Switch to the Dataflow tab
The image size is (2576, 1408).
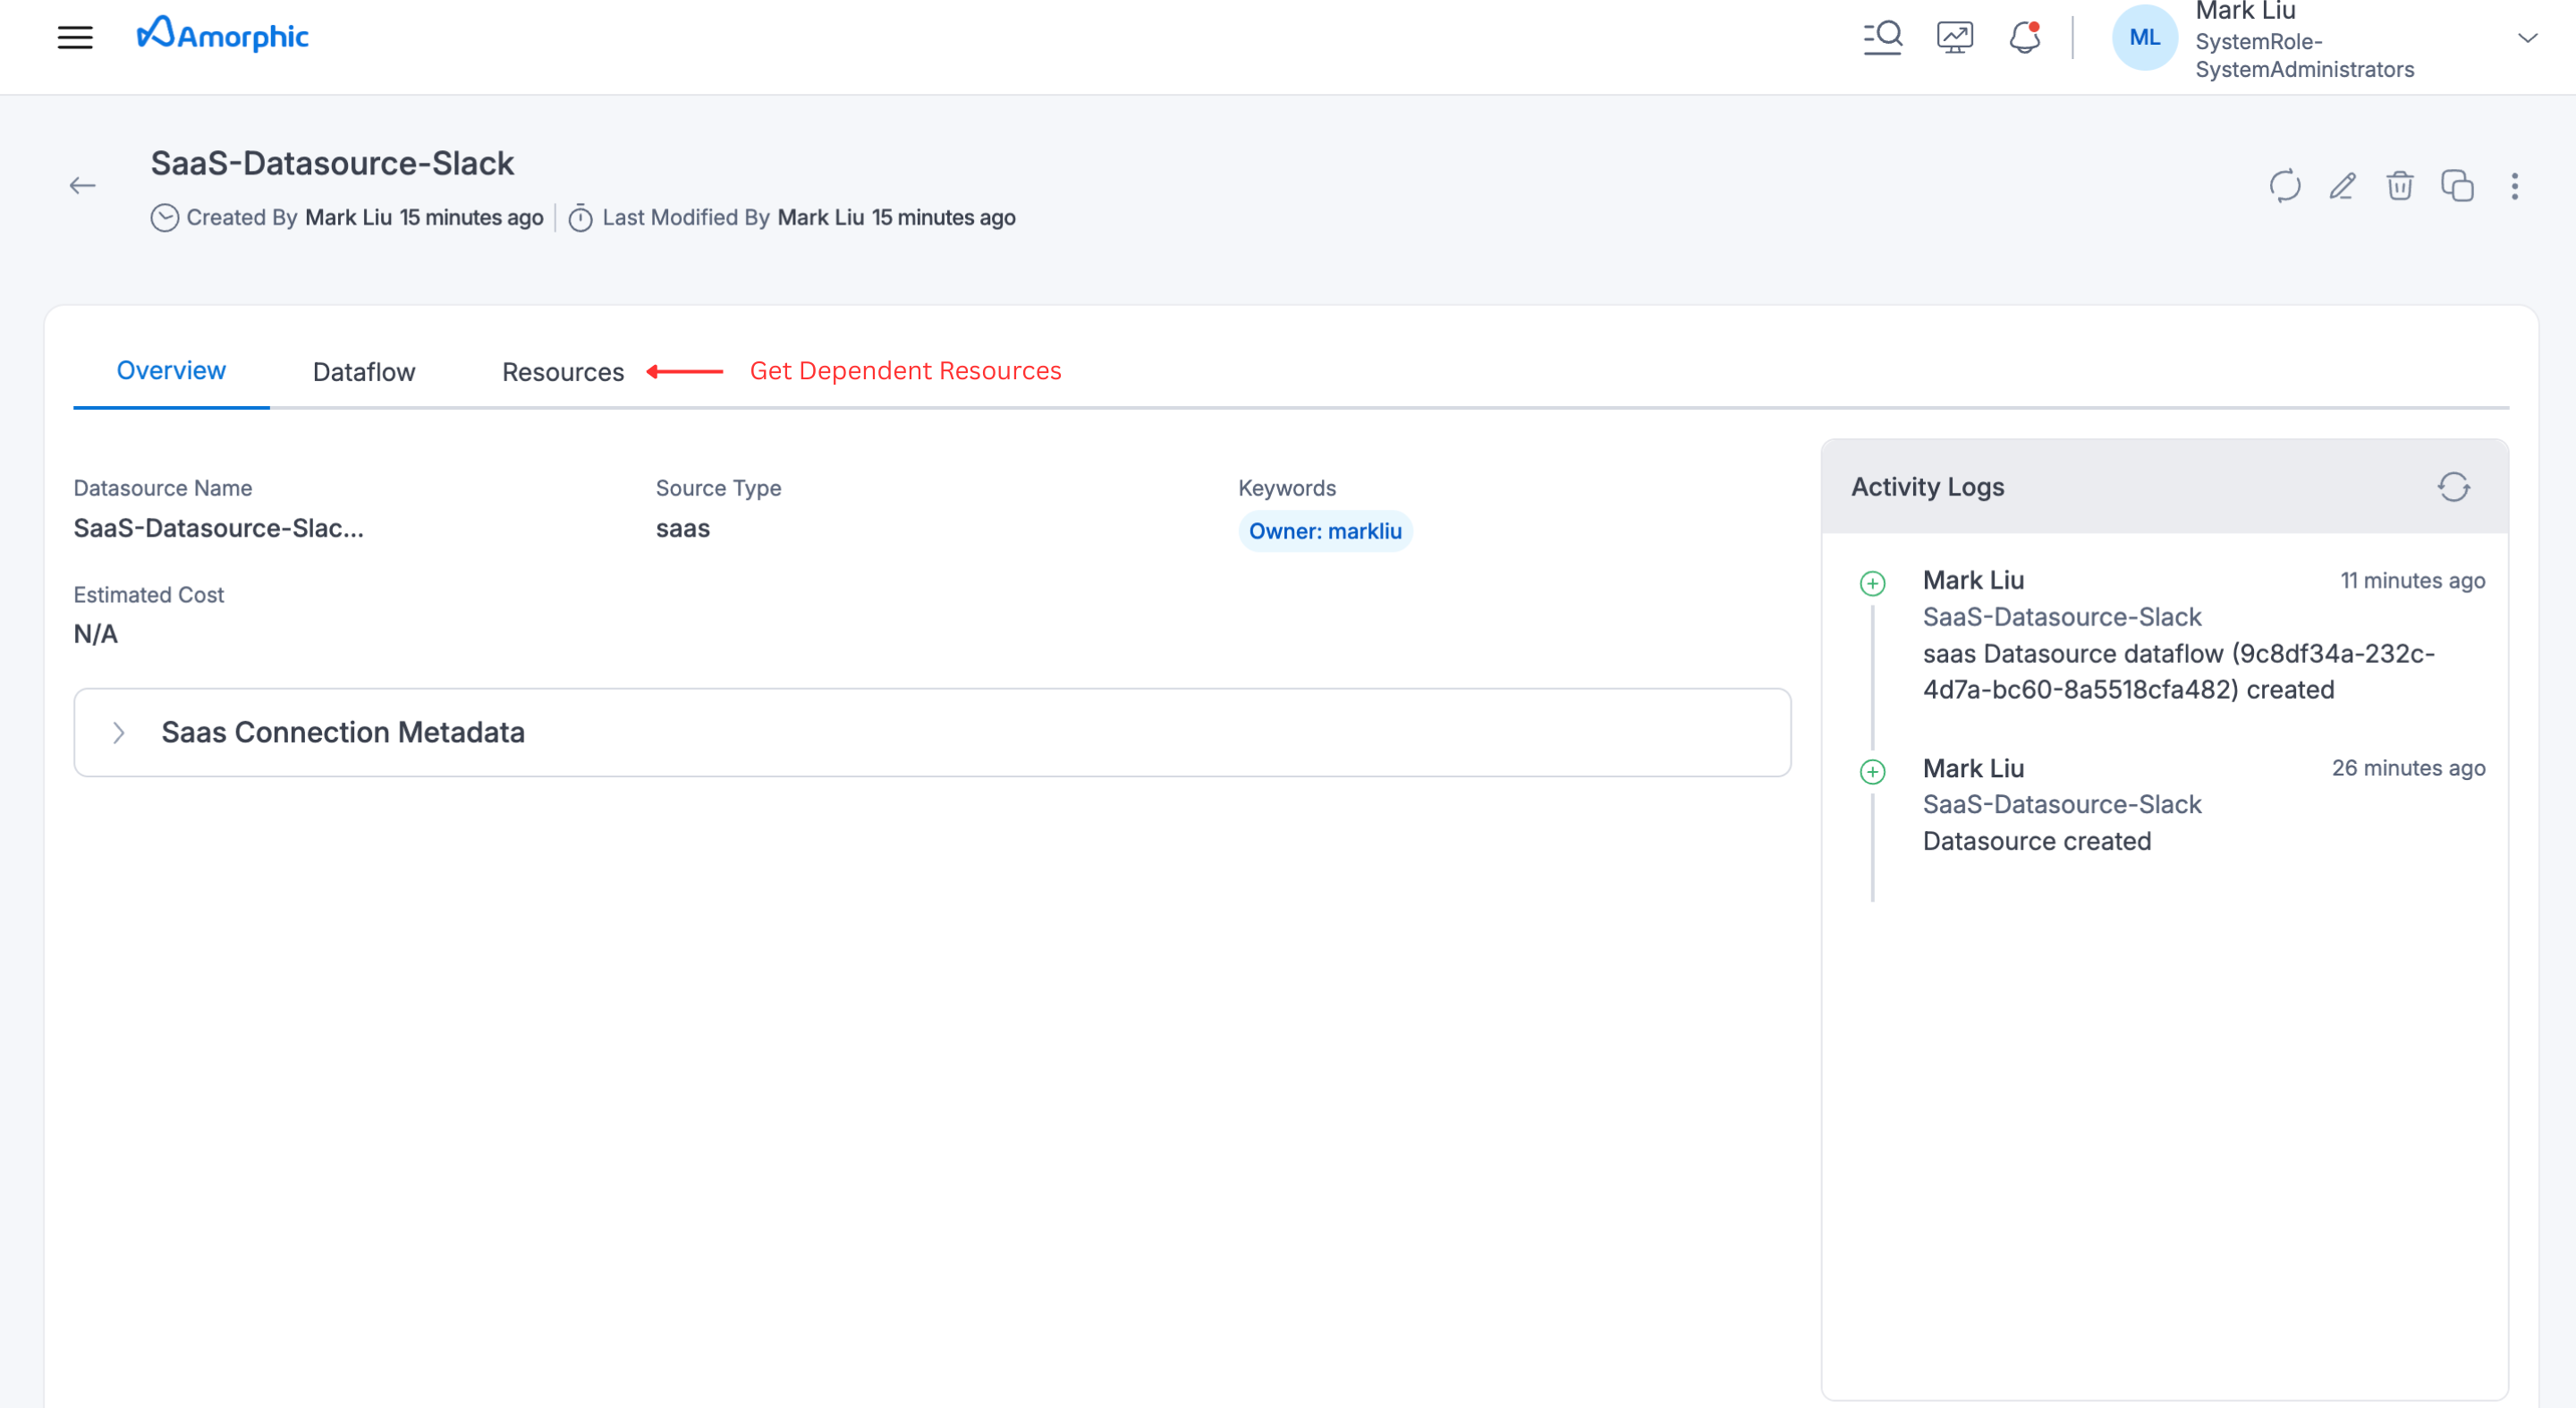click(363, 372)
